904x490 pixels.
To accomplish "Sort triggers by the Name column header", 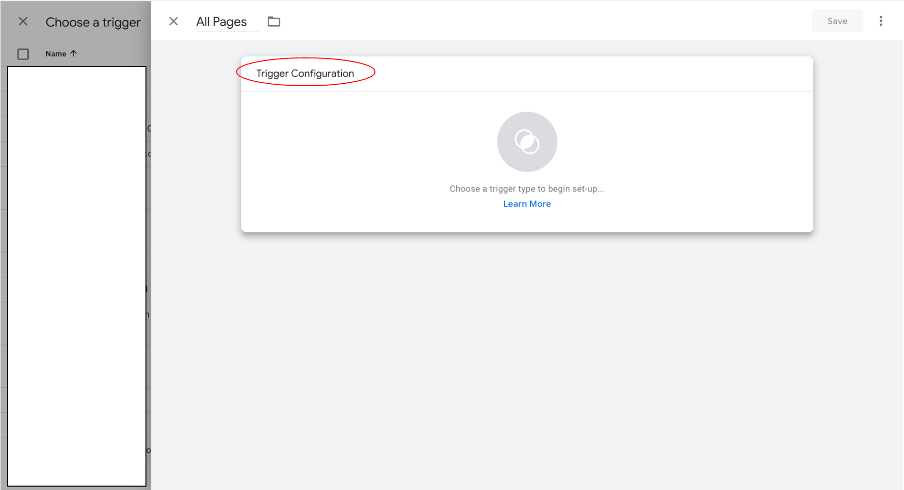I will 55,54.
